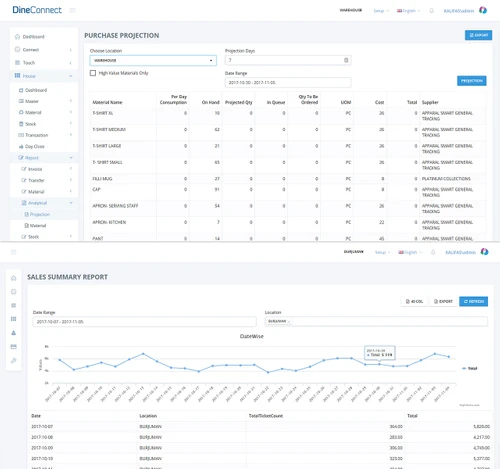Click hamburger icon in Sales Summary header
This screenshot has width=500, height=469.
point(14,252)
